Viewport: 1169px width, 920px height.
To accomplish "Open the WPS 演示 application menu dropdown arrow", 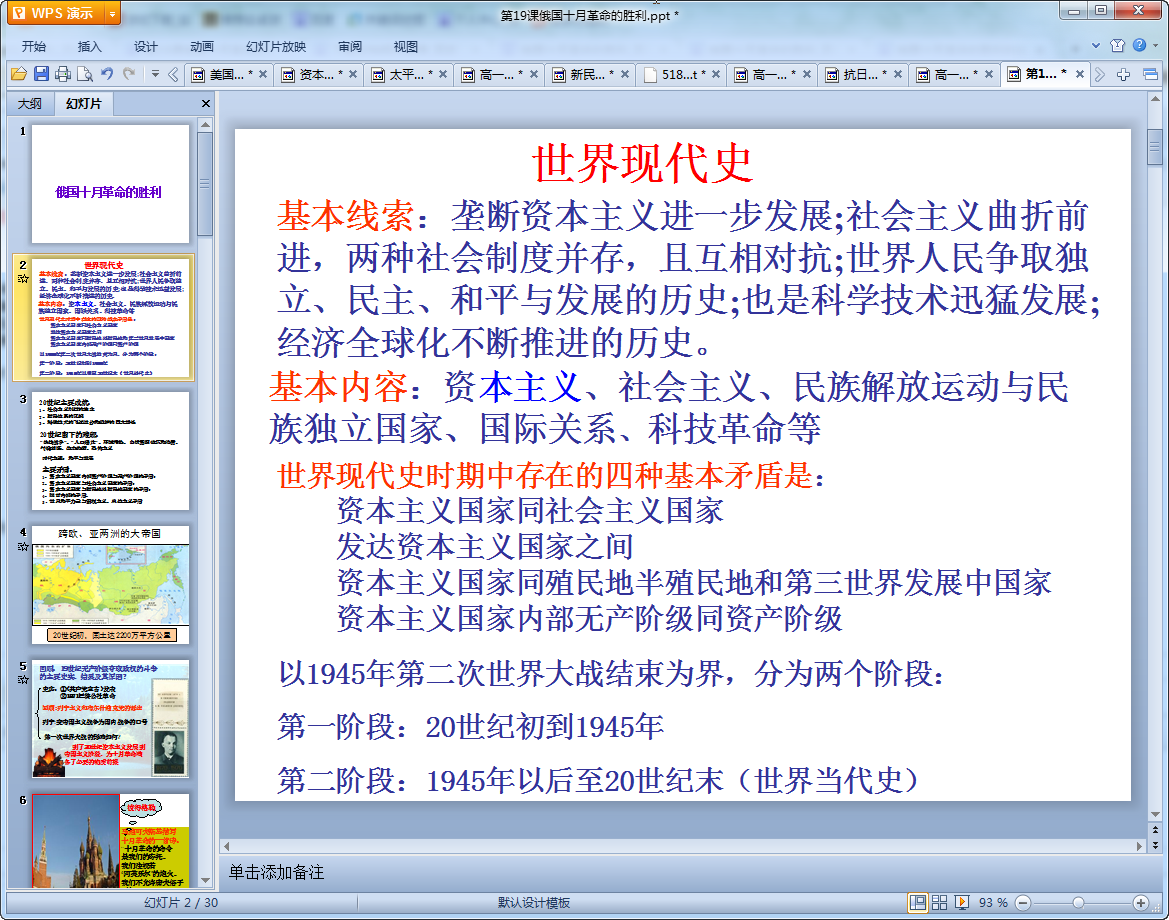I will [x=112, y=13].
